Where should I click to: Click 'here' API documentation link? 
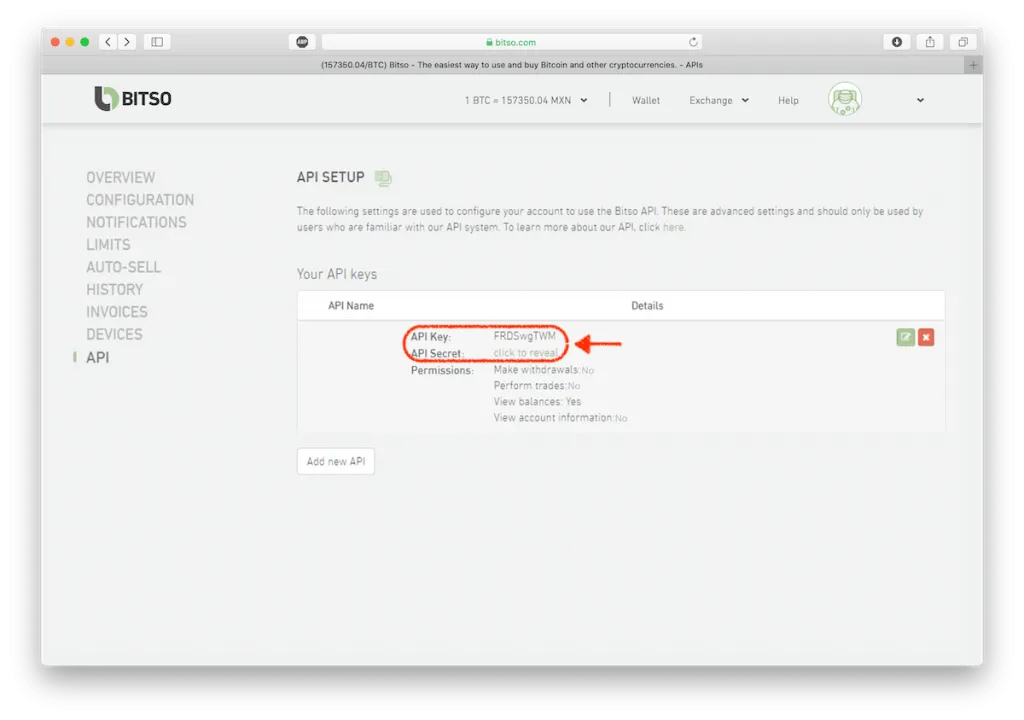673,227
